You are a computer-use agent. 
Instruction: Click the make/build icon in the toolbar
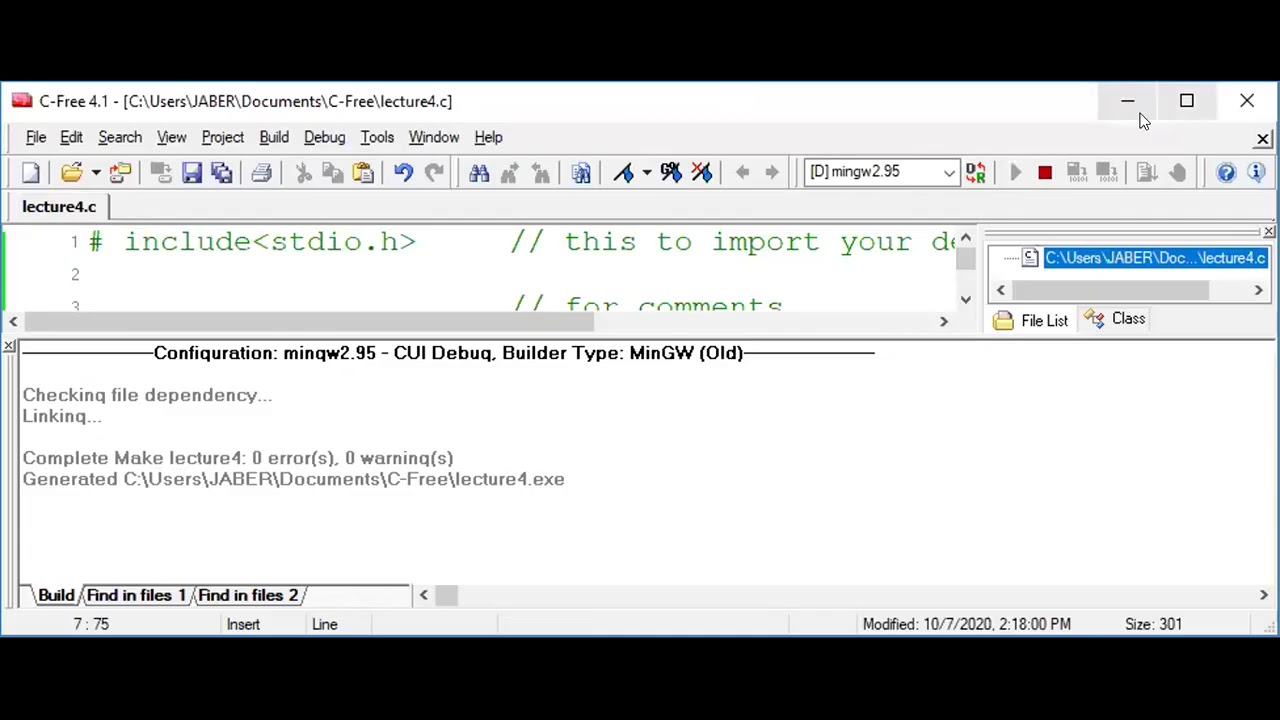pyautogui.click(x=1106, y=173)
